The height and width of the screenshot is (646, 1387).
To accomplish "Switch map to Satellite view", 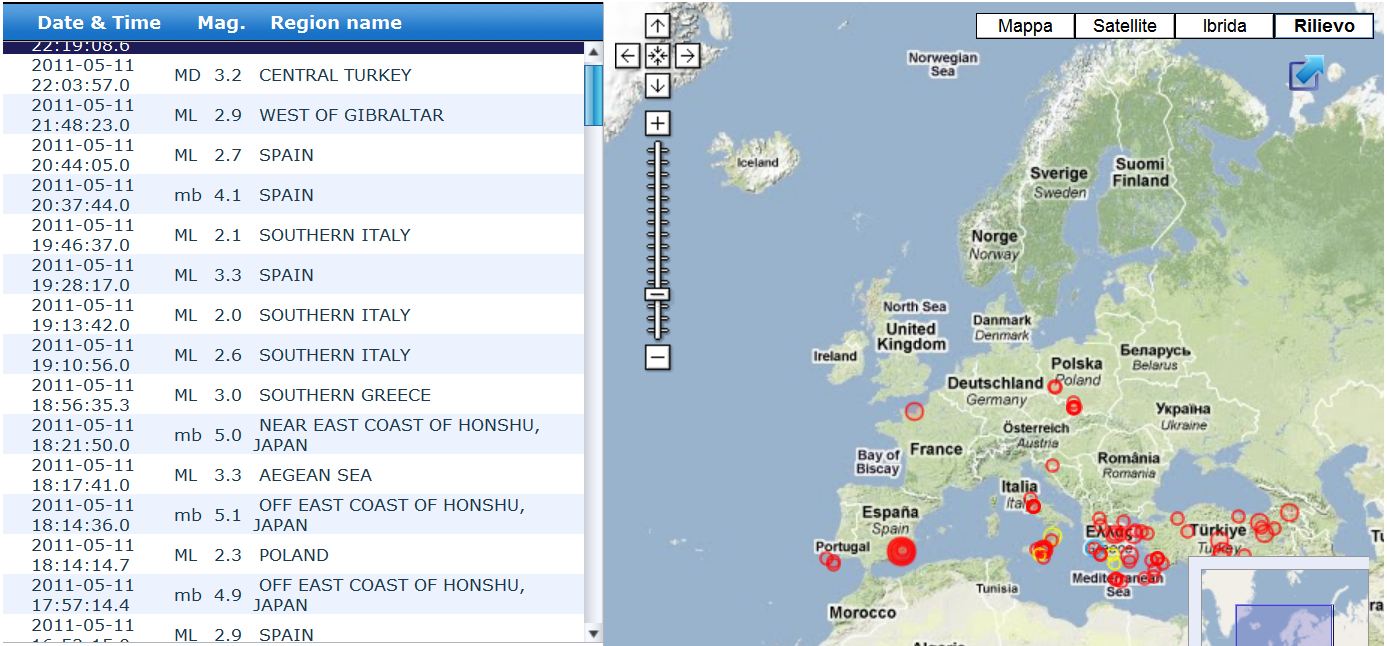I will coord(1125,26).
